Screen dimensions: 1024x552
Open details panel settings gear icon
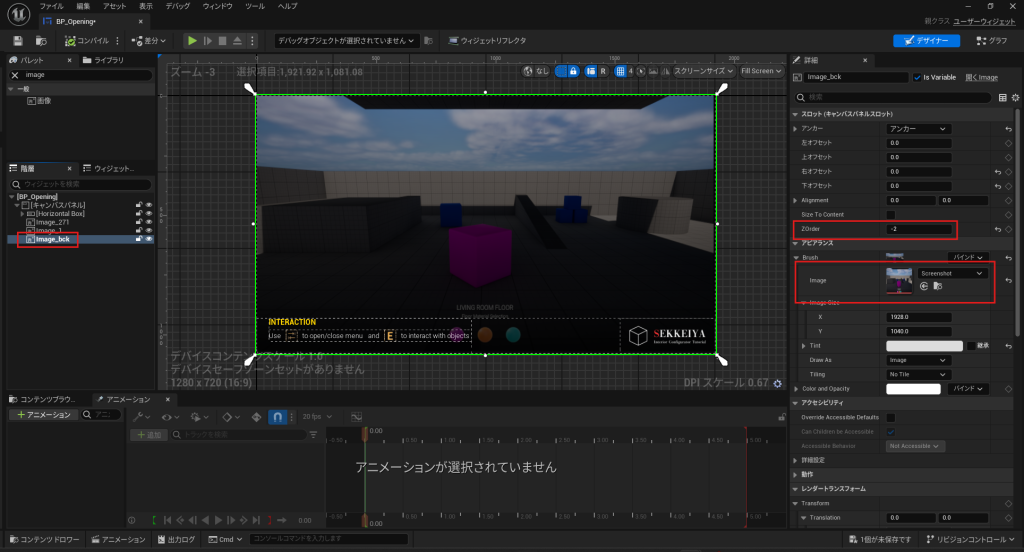point(1014,97)
